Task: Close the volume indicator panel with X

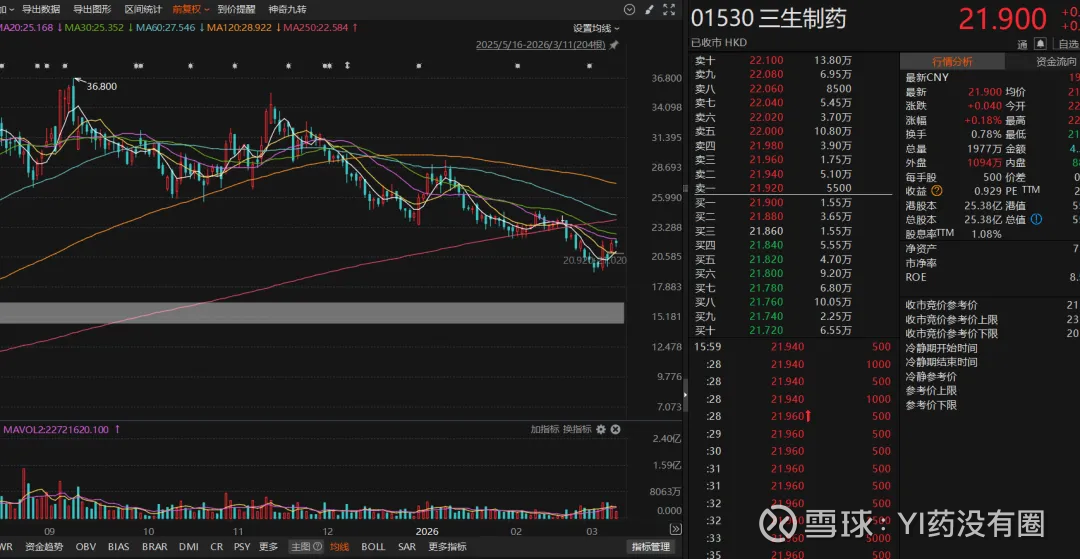Action: click(x=616, y=429)
